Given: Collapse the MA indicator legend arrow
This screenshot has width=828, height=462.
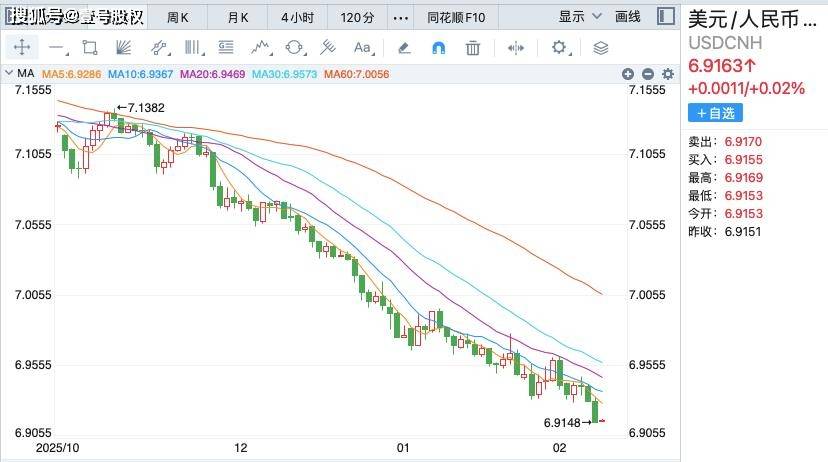Looking at the screenshot, I should click(9, 74).
